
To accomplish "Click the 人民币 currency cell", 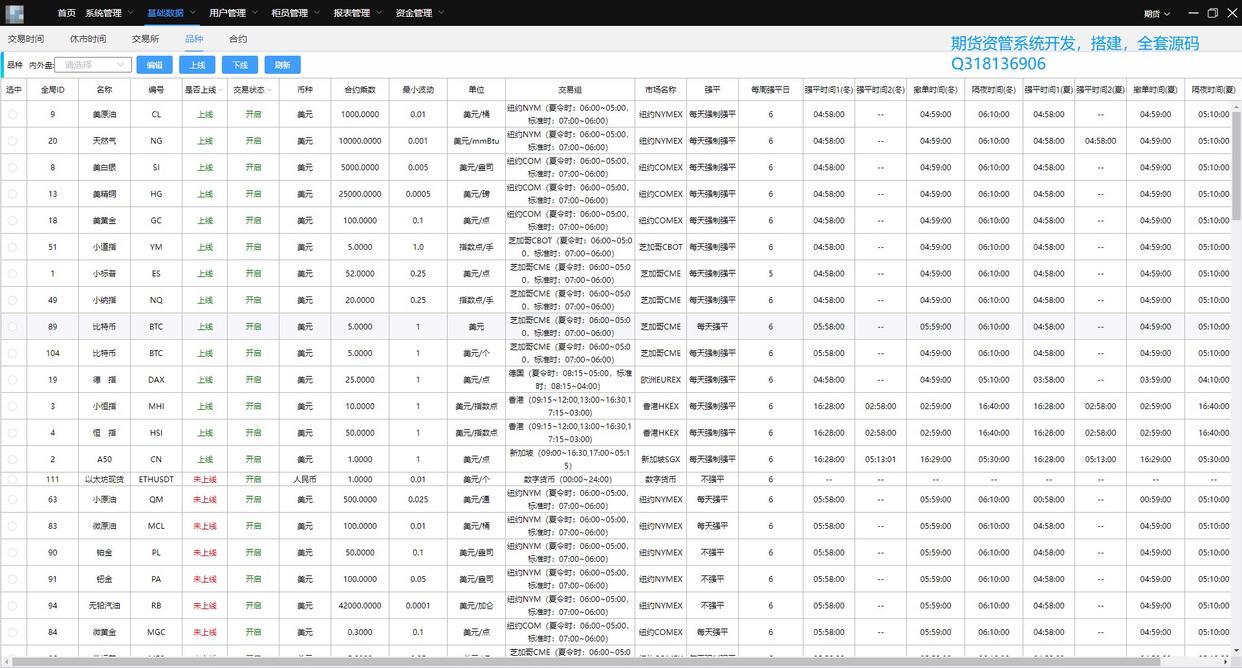I will tap(305, 479).
